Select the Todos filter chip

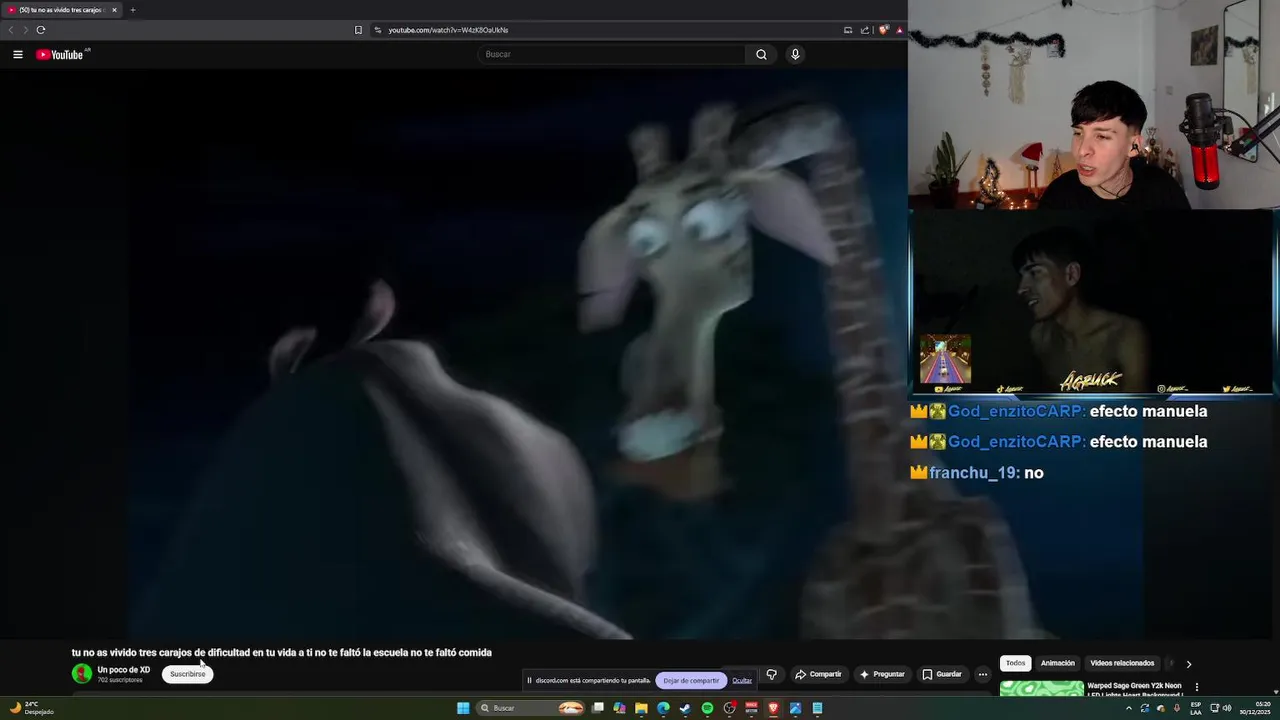click(1016, 663)
